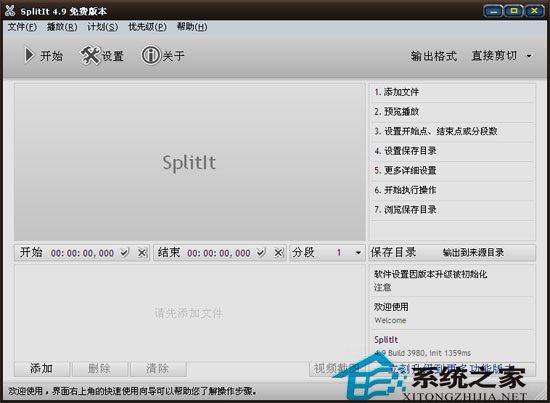Click the 删除 button
The image size is (550, 403).
pyautogui.click(x=100, y=369)
